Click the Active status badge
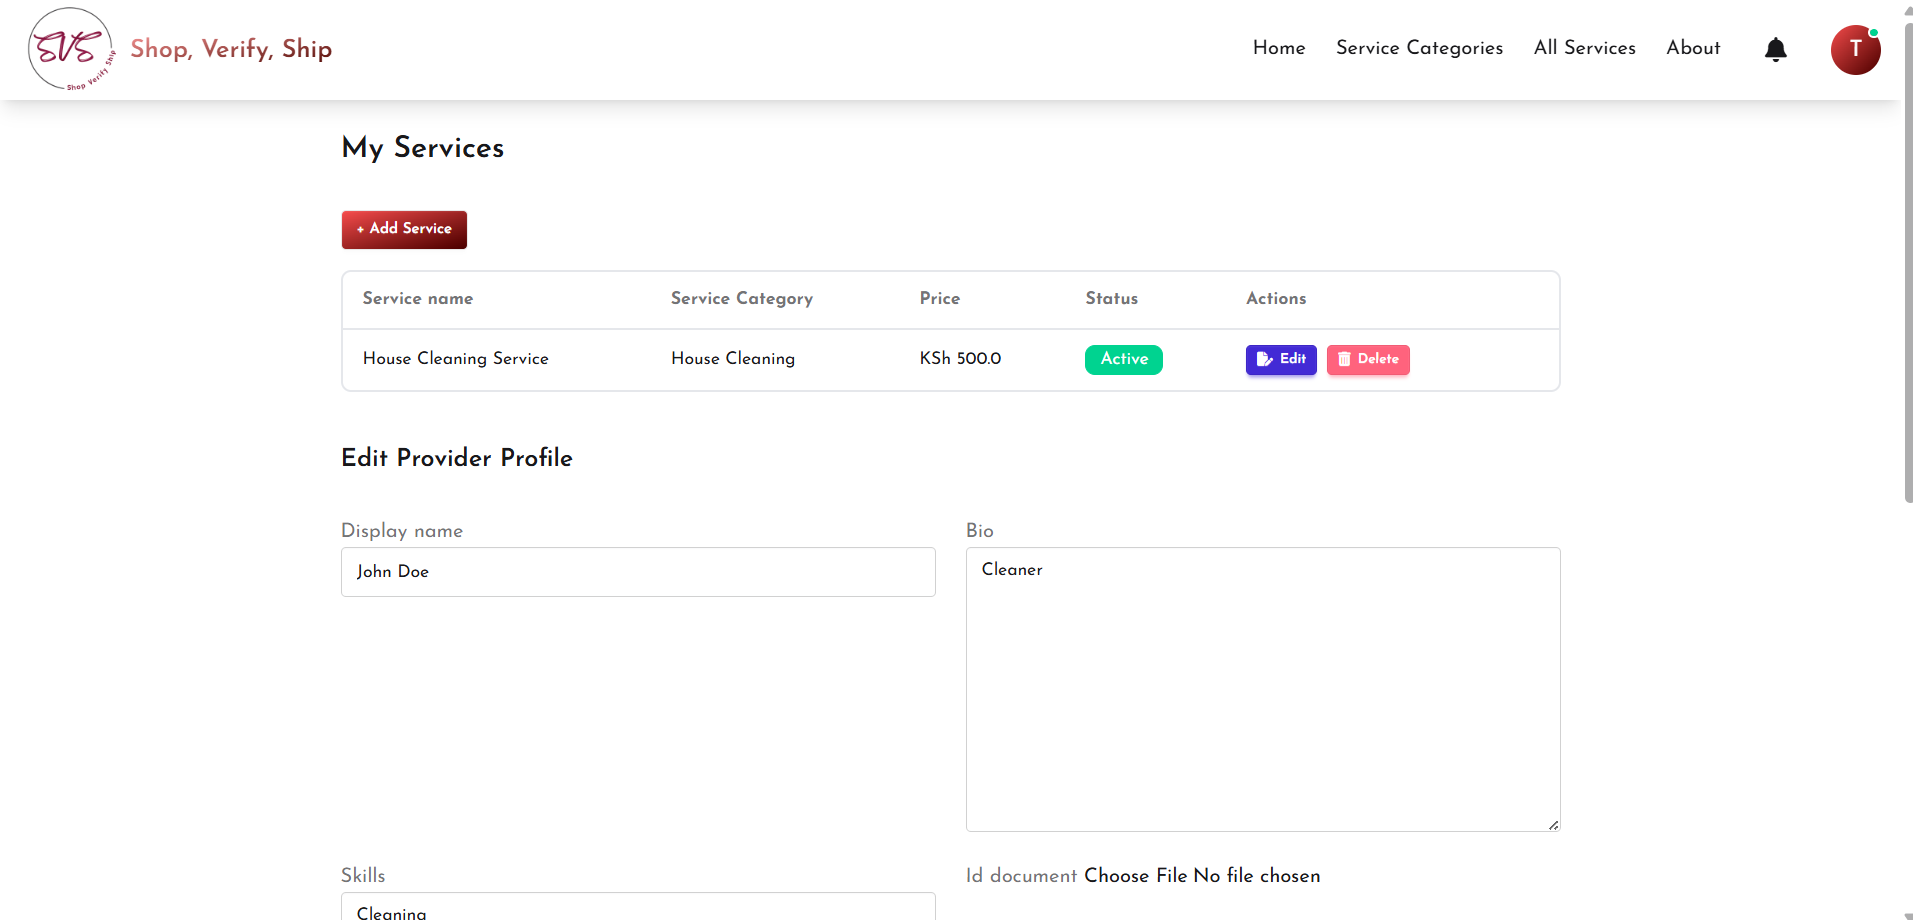The height and width of the screenshot is (920, 1913). pos(1124,359)
